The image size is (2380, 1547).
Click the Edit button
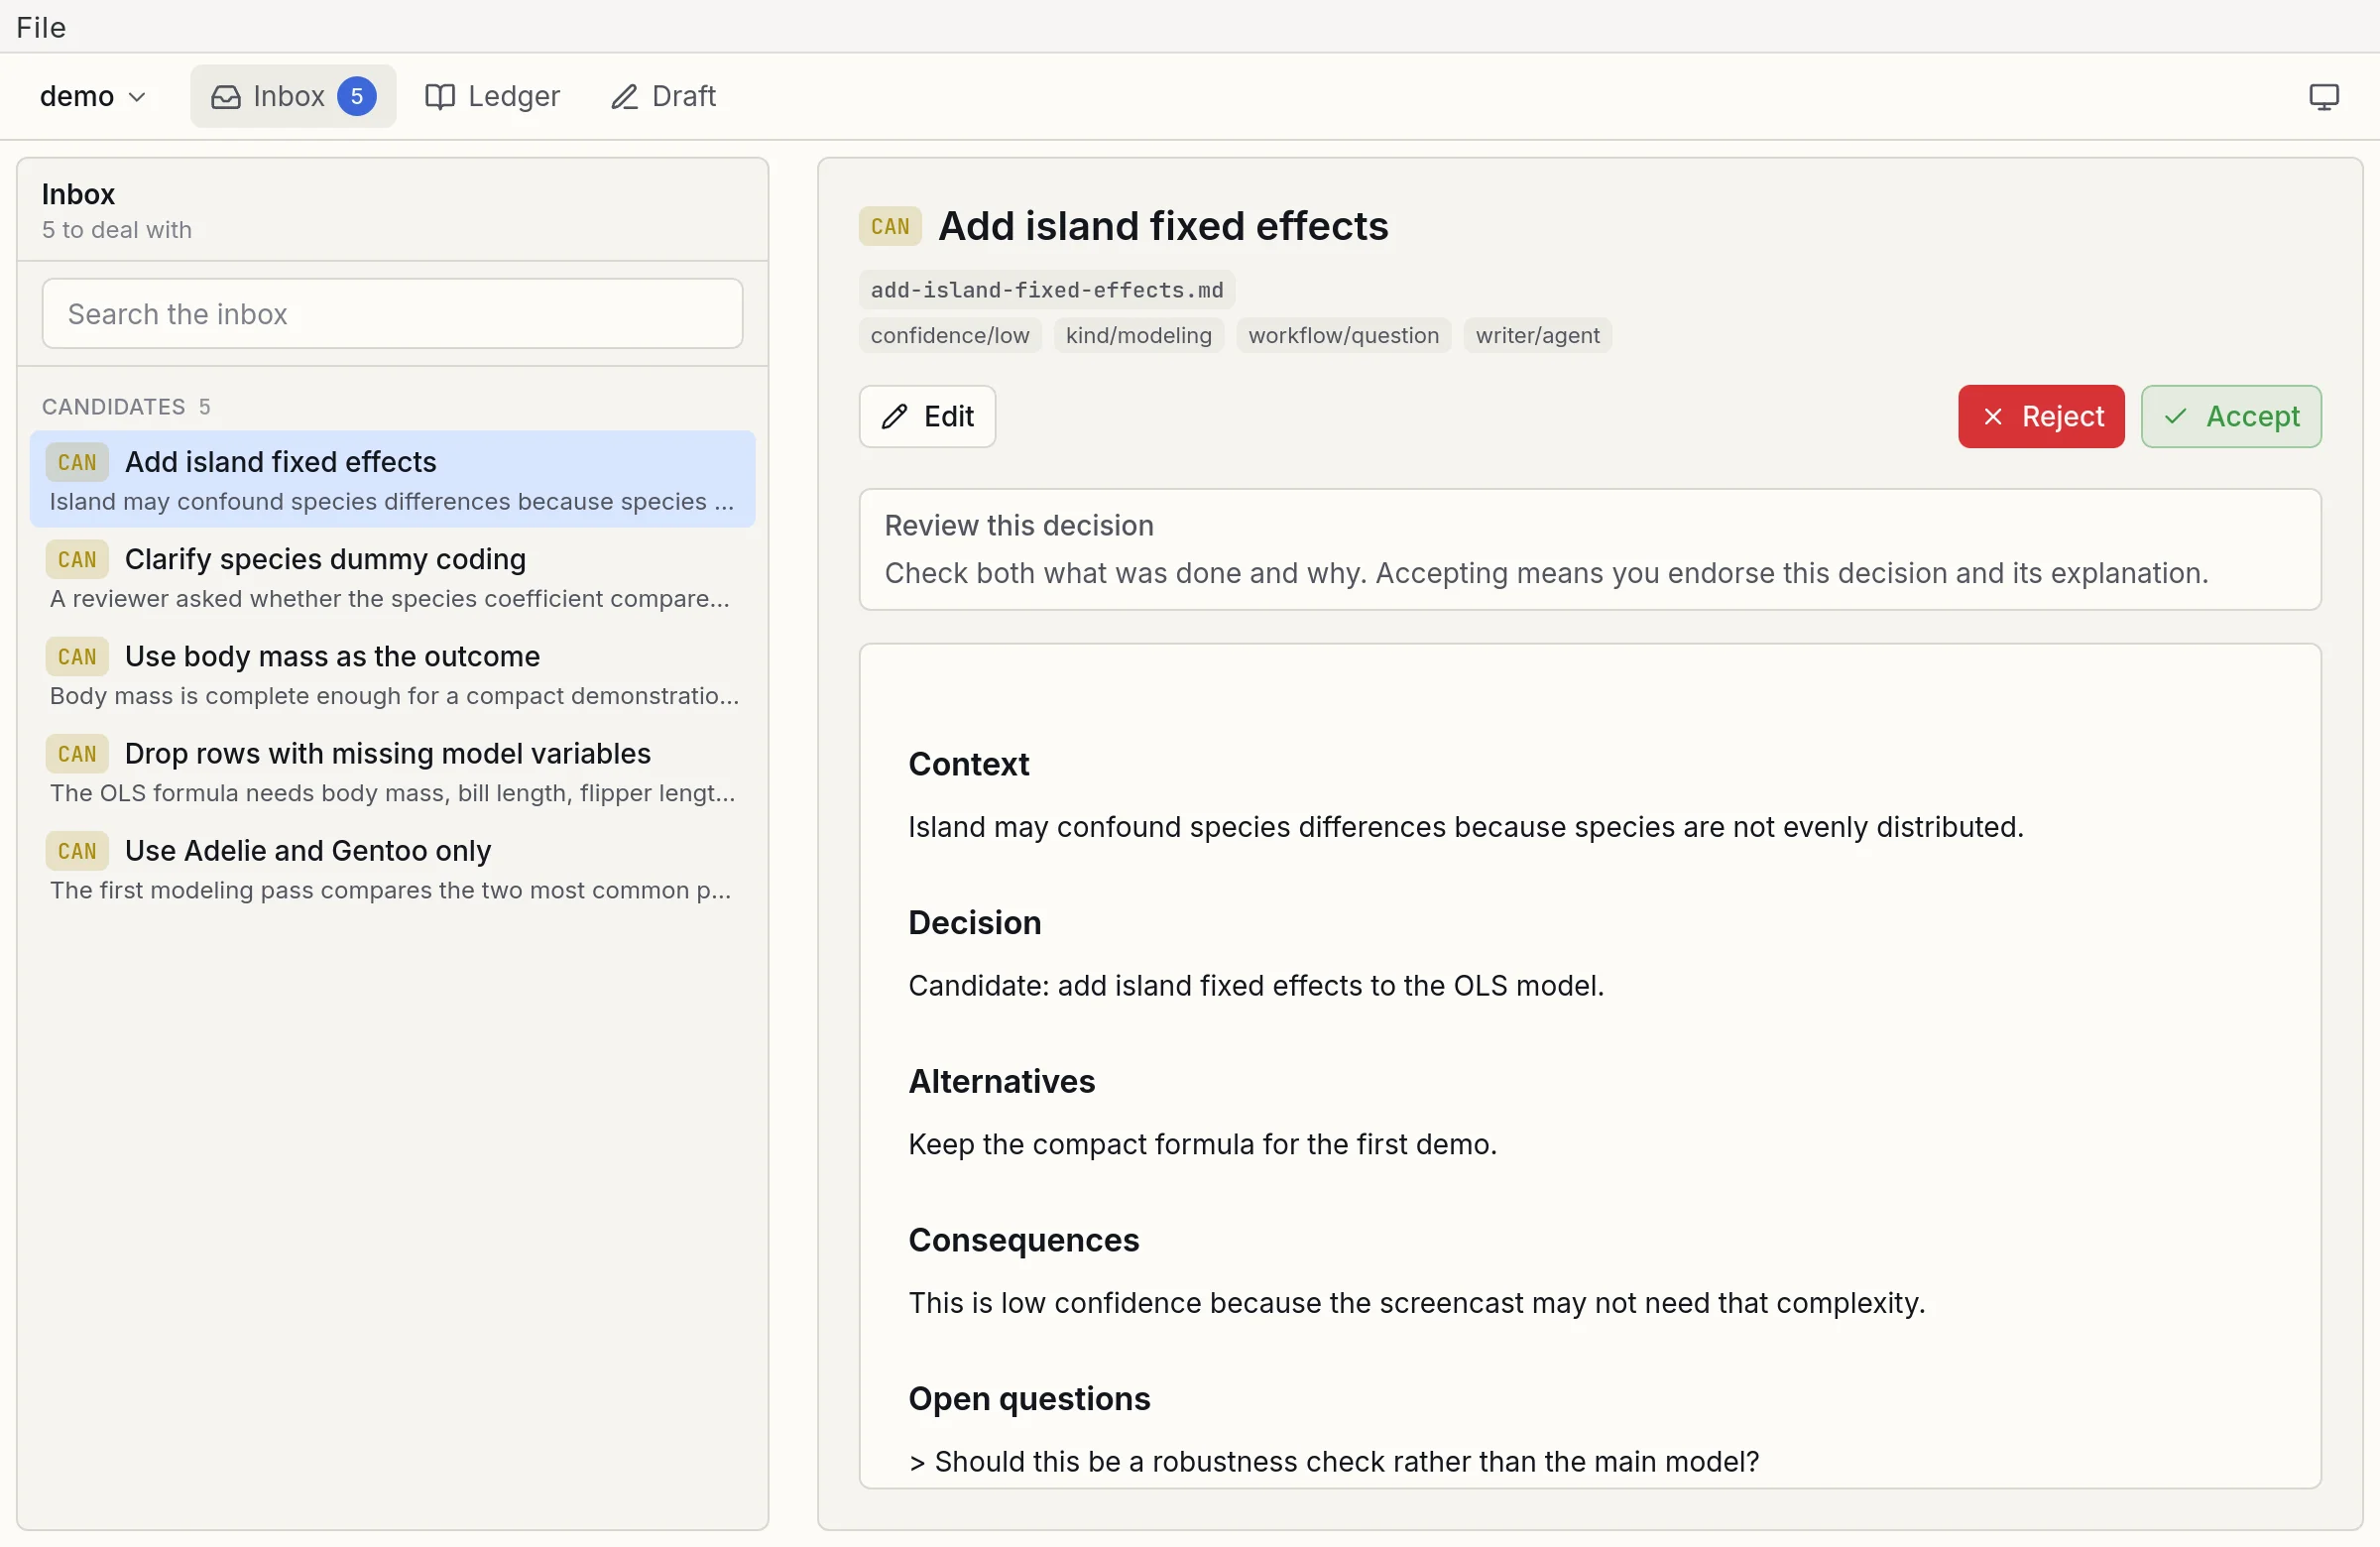(x=927, y=416)
